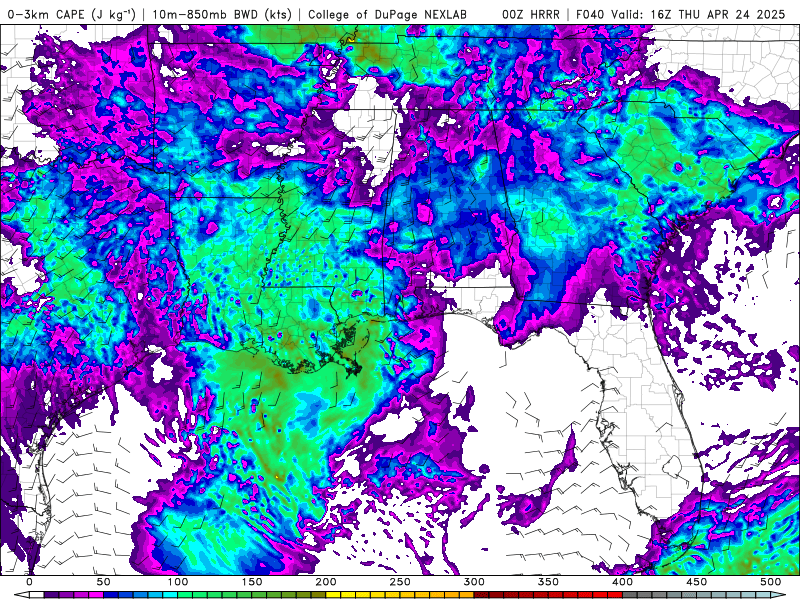Click the colorbar label '100'
800x600 pixels.
pyautogui.click(x=178, y=582)
